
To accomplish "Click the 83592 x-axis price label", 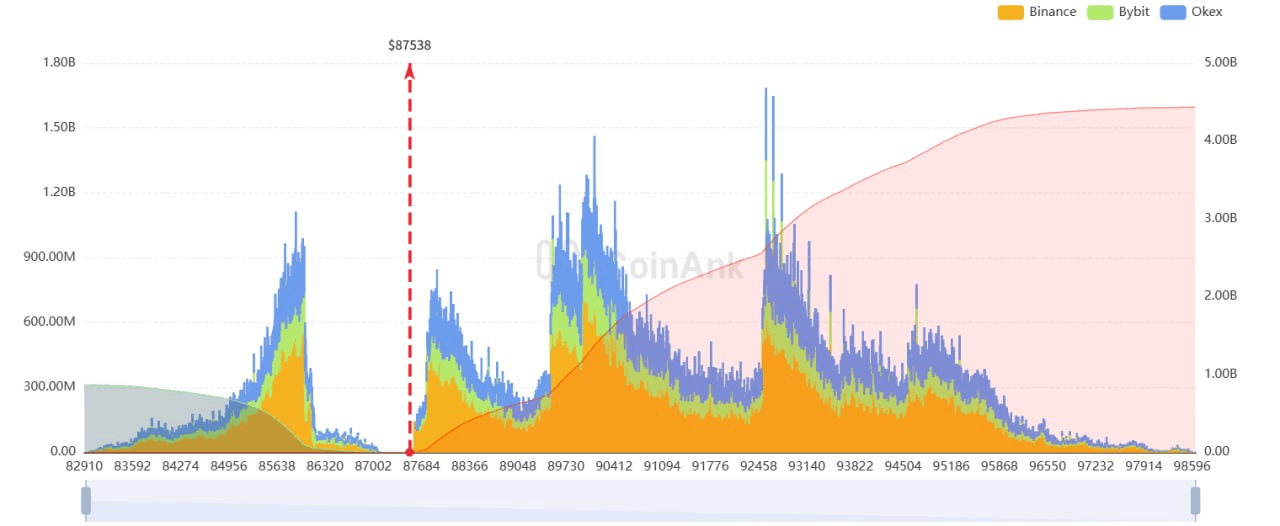I will coord(134,466).
